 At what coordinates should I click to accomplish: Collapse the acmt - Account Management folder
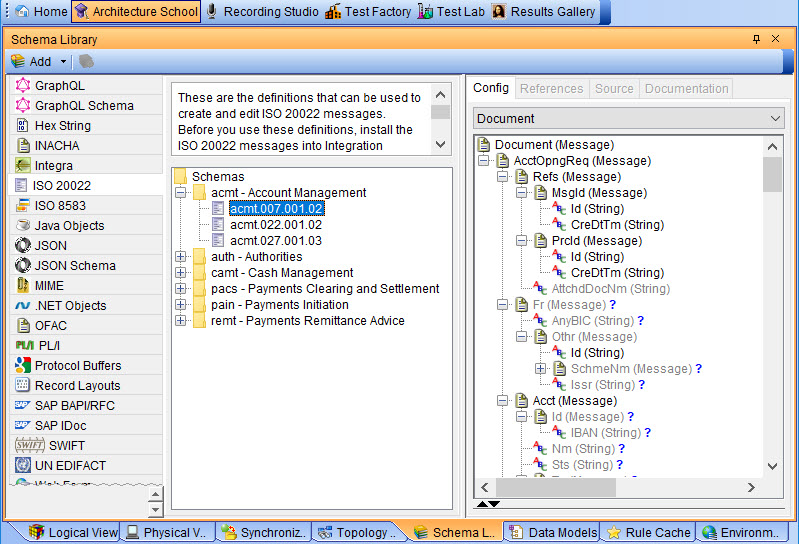click(x=180, y=193)
